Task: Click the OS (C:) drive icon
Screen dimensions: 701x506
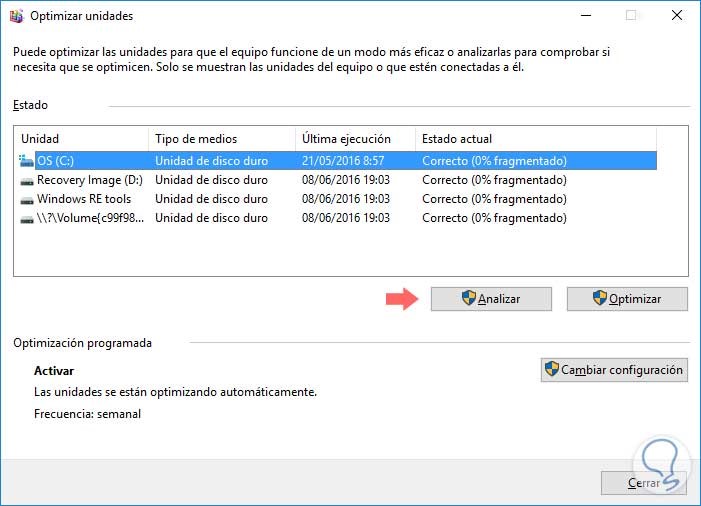Action: point(26,161)
